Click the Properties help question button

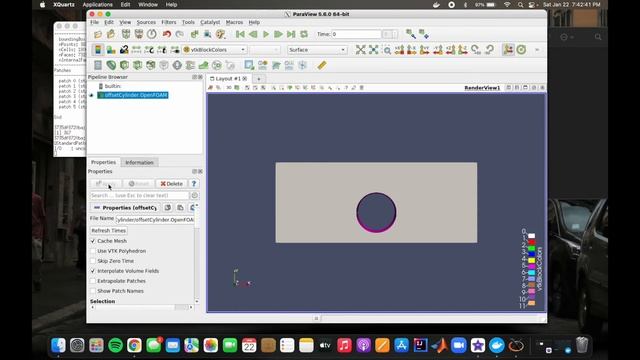click(194, 184)
